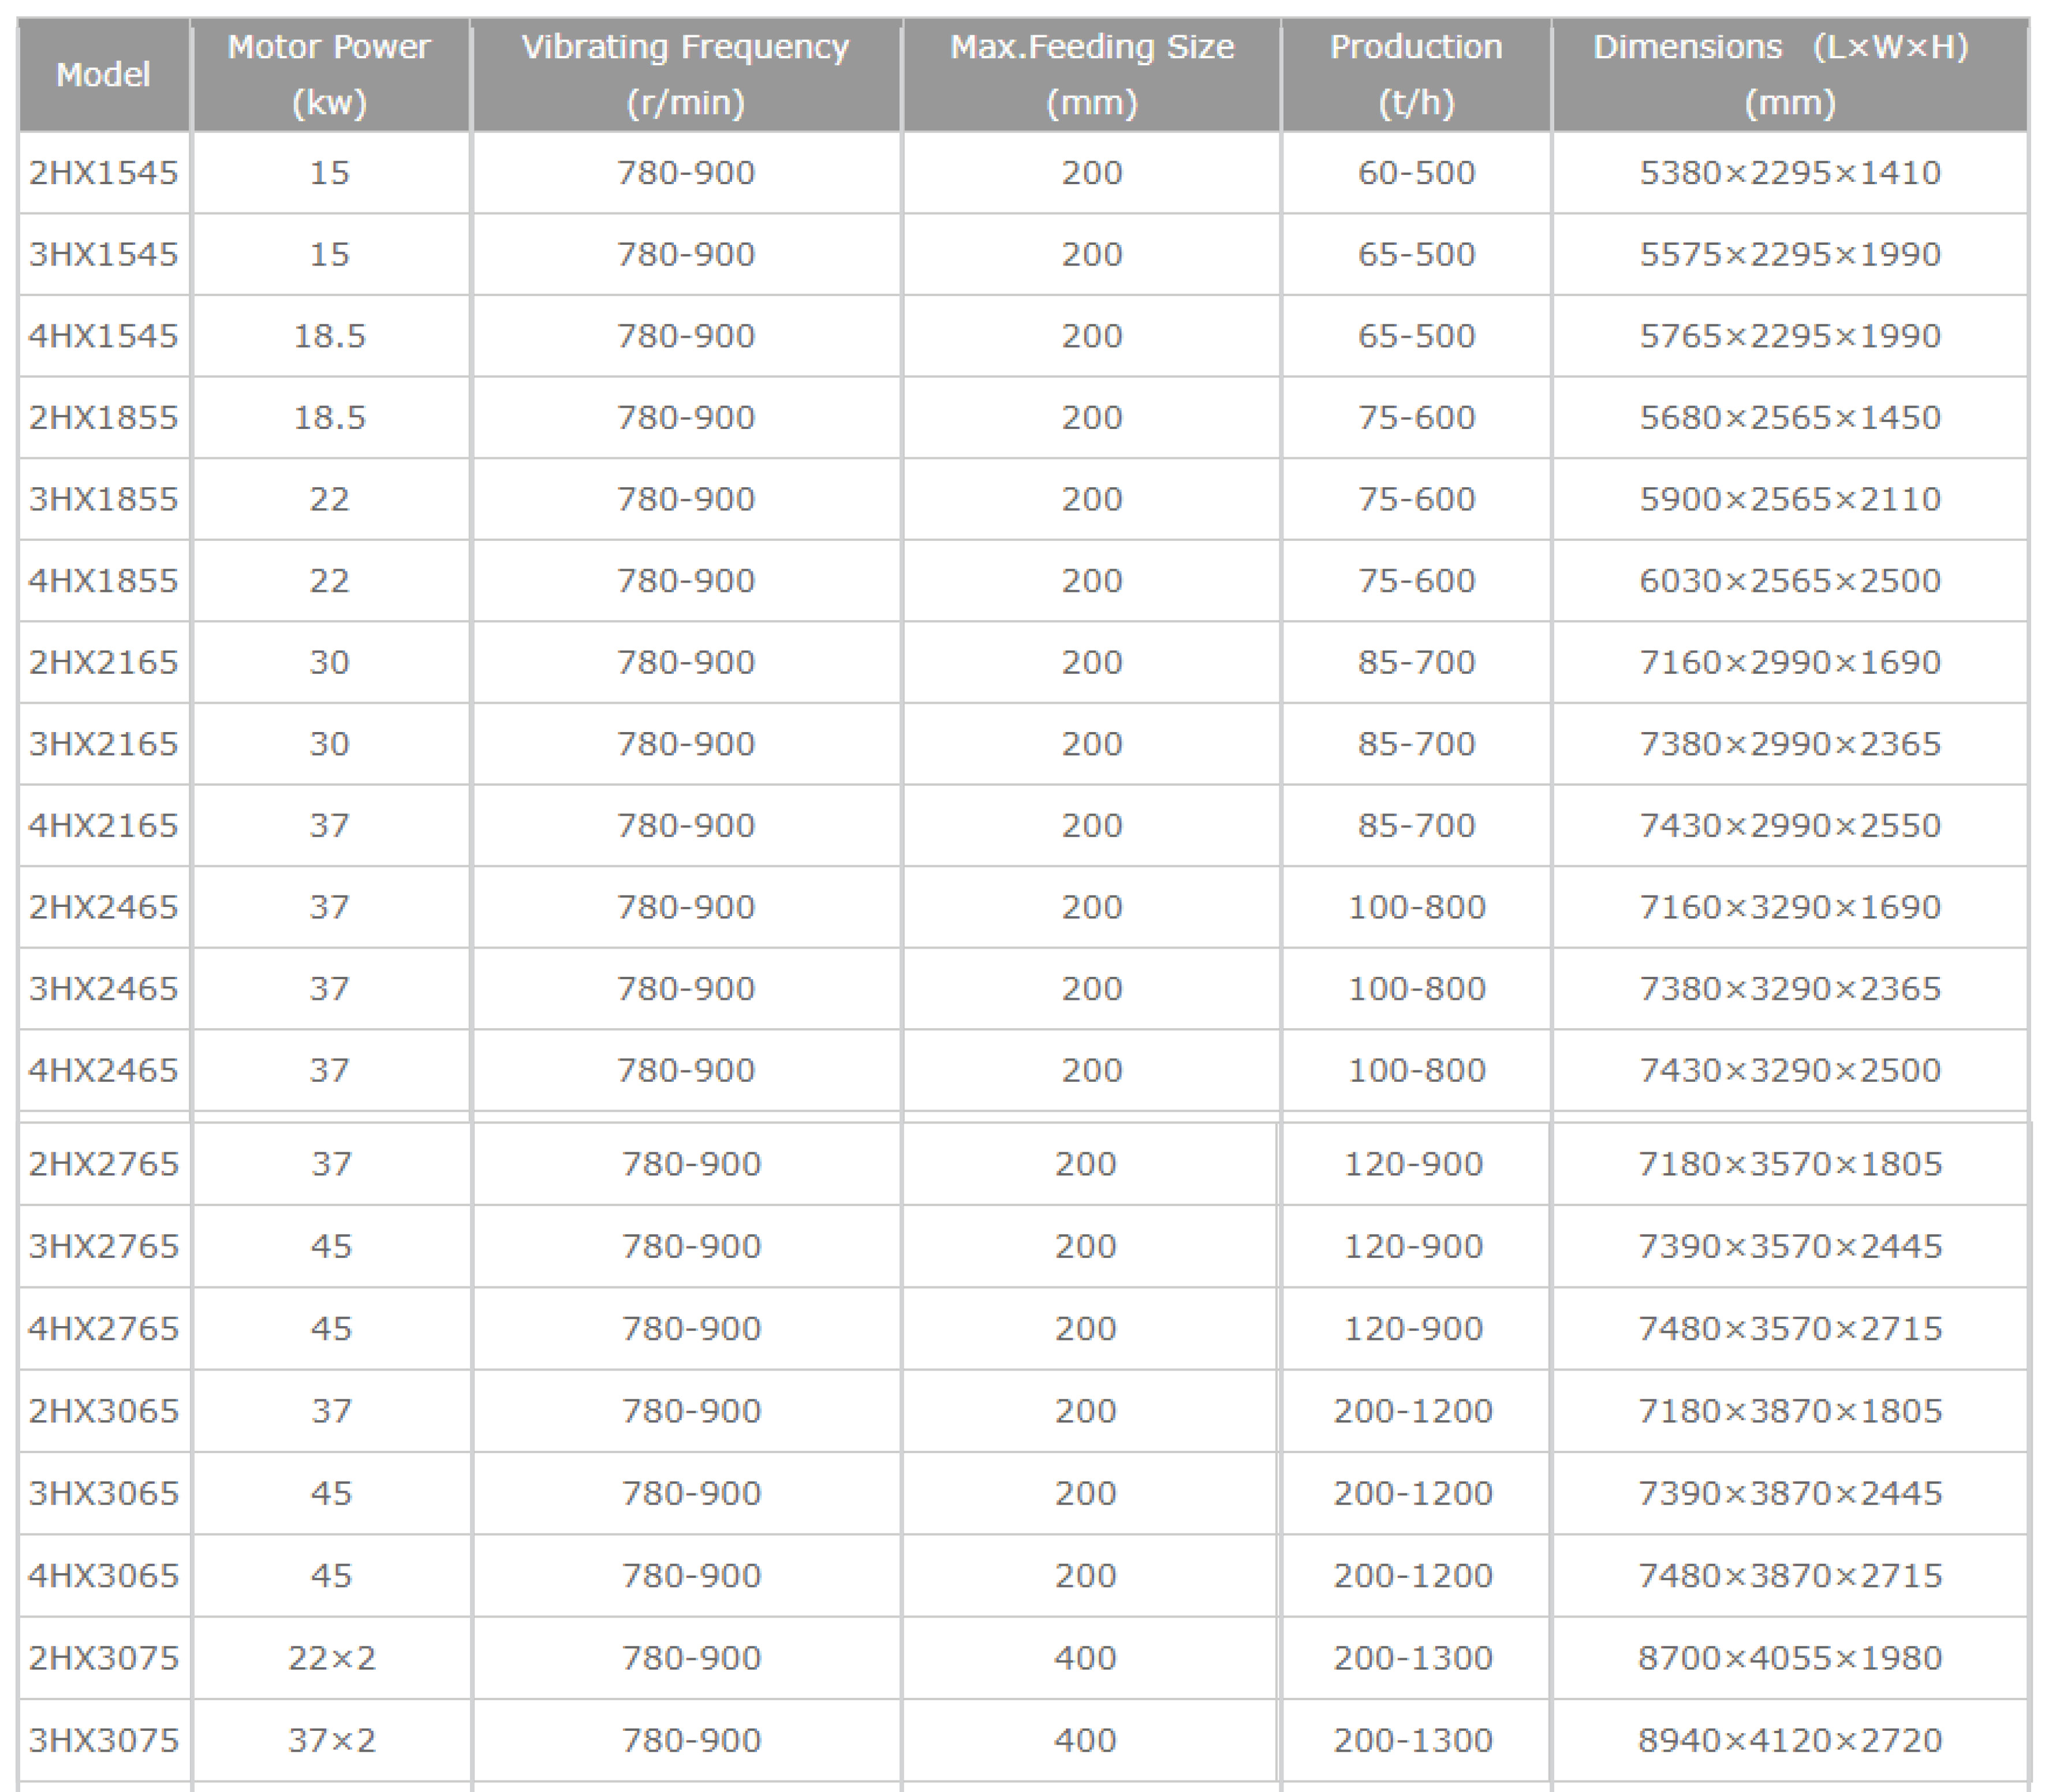Select model cell 3HX1545
2045x1792 pixels.
click(103, 254)
